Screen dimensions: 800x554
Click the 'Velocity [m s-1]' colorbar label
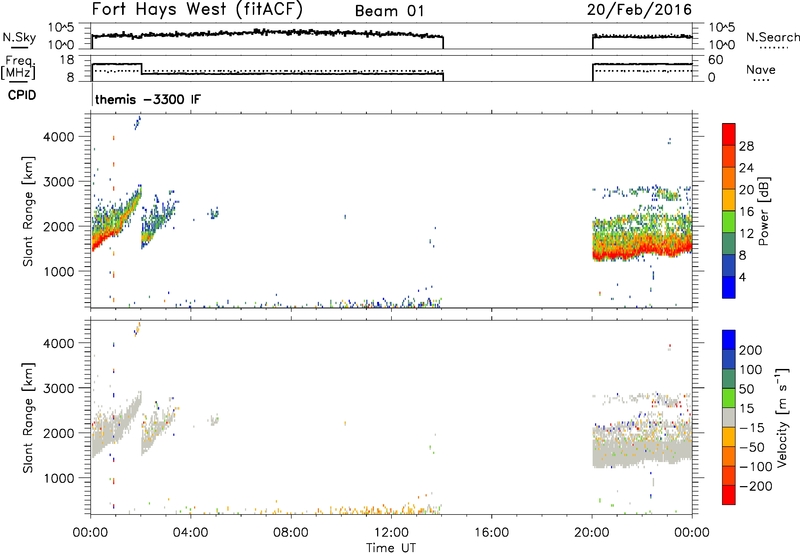(x=782, y=417)
